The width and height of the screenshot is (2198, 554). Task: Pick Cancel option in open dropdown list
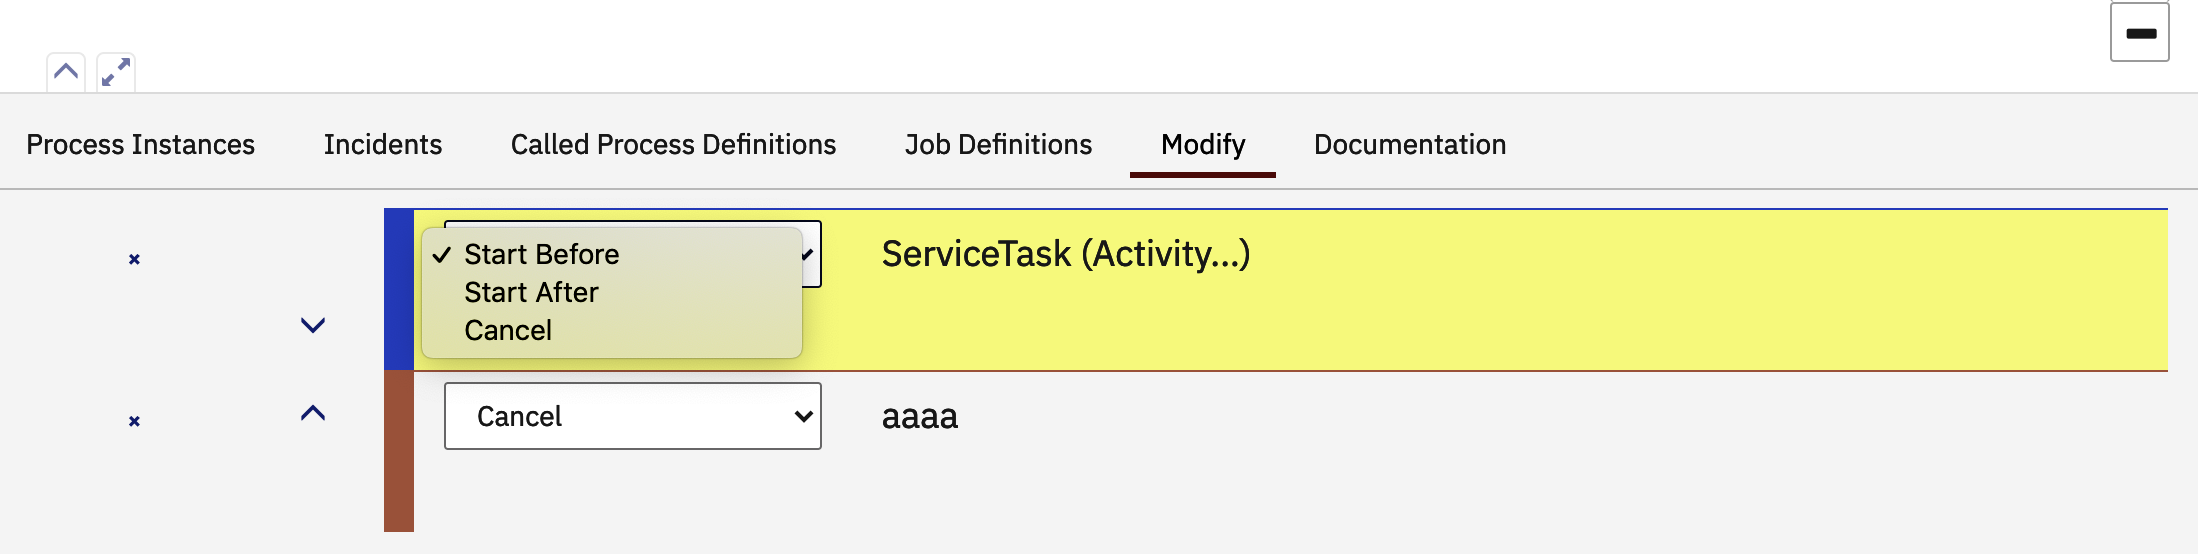tap(508, 330)
